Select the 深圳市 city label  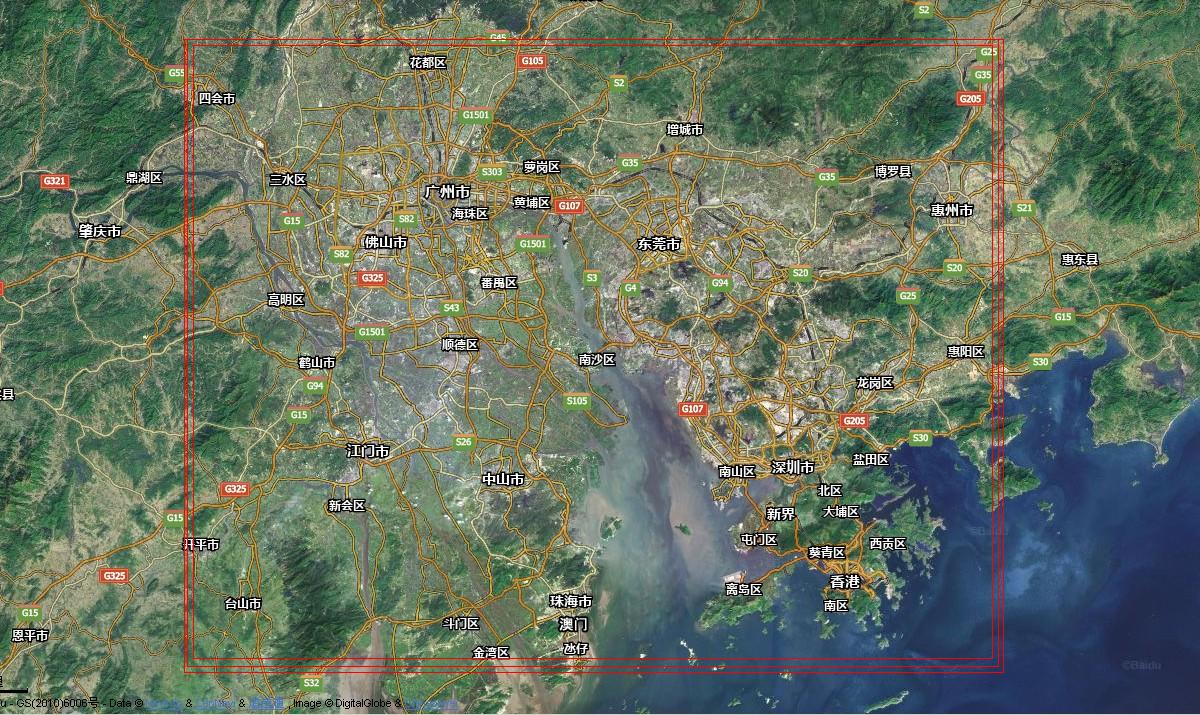(792, 467)
